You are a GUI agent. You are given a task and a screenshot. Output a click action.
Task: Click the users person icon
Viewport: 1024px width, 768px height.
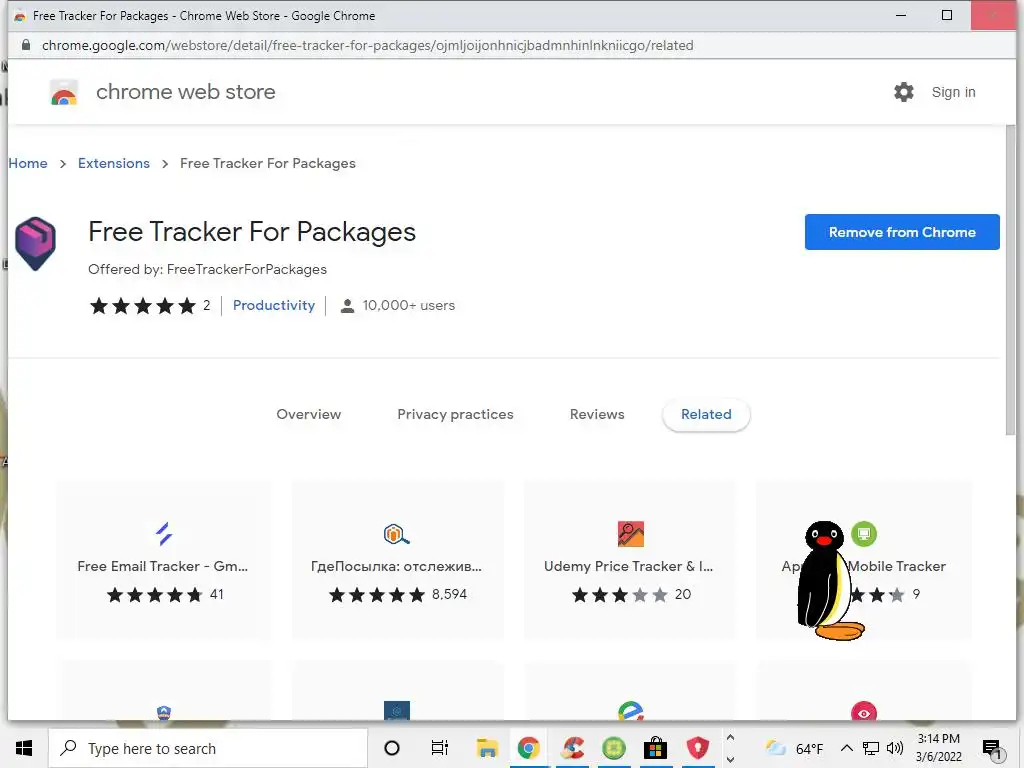(347, 306)
